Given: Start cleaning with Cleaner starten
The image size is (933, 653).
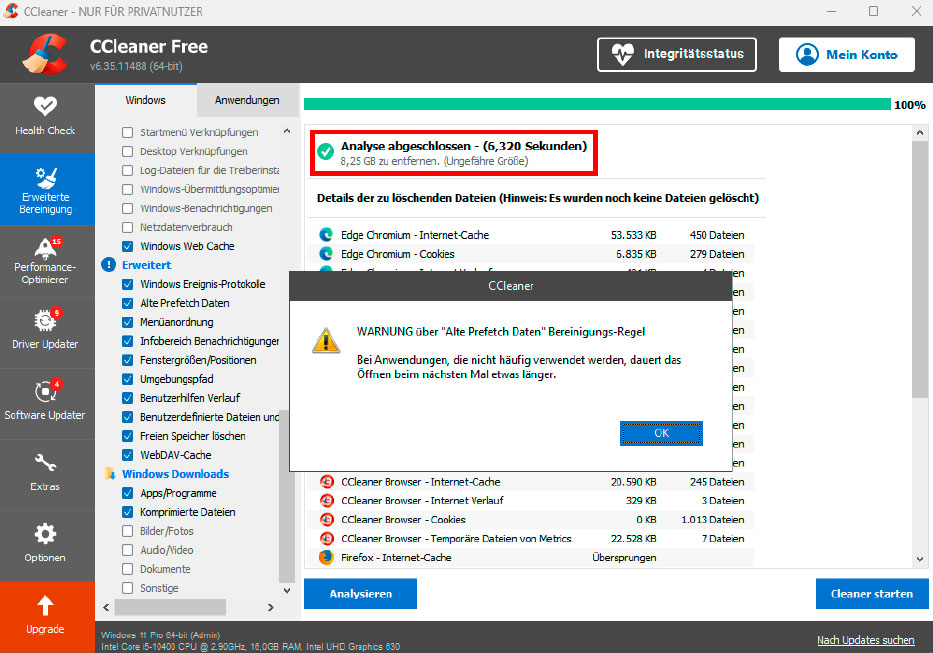Looking at the screenshot, I should point(872,593).
